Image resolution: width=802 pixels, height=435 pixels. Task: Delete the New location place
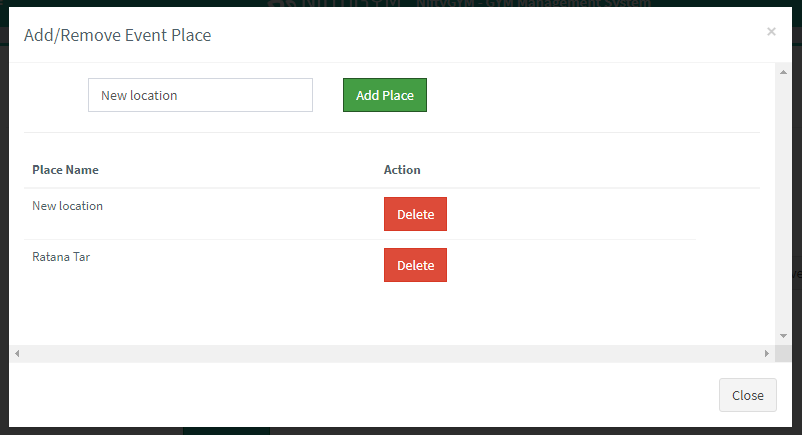pos(415,214)
